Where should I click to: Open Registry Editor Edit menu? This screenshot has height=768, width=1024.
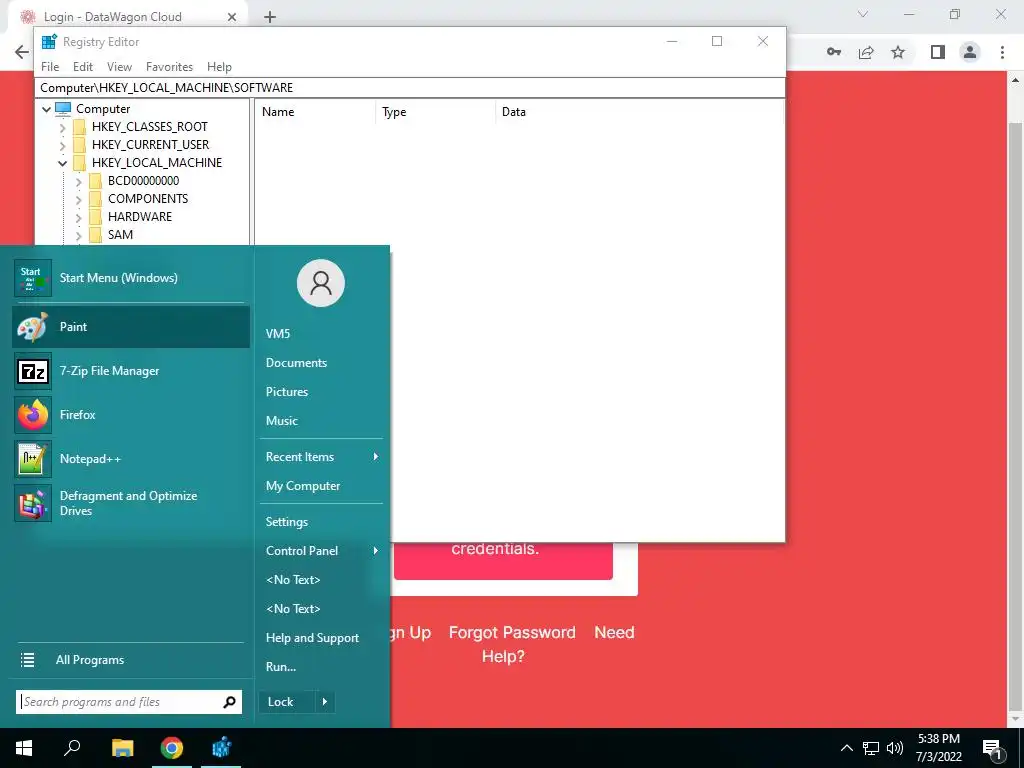pyautogui.click(x=82, y=67)
